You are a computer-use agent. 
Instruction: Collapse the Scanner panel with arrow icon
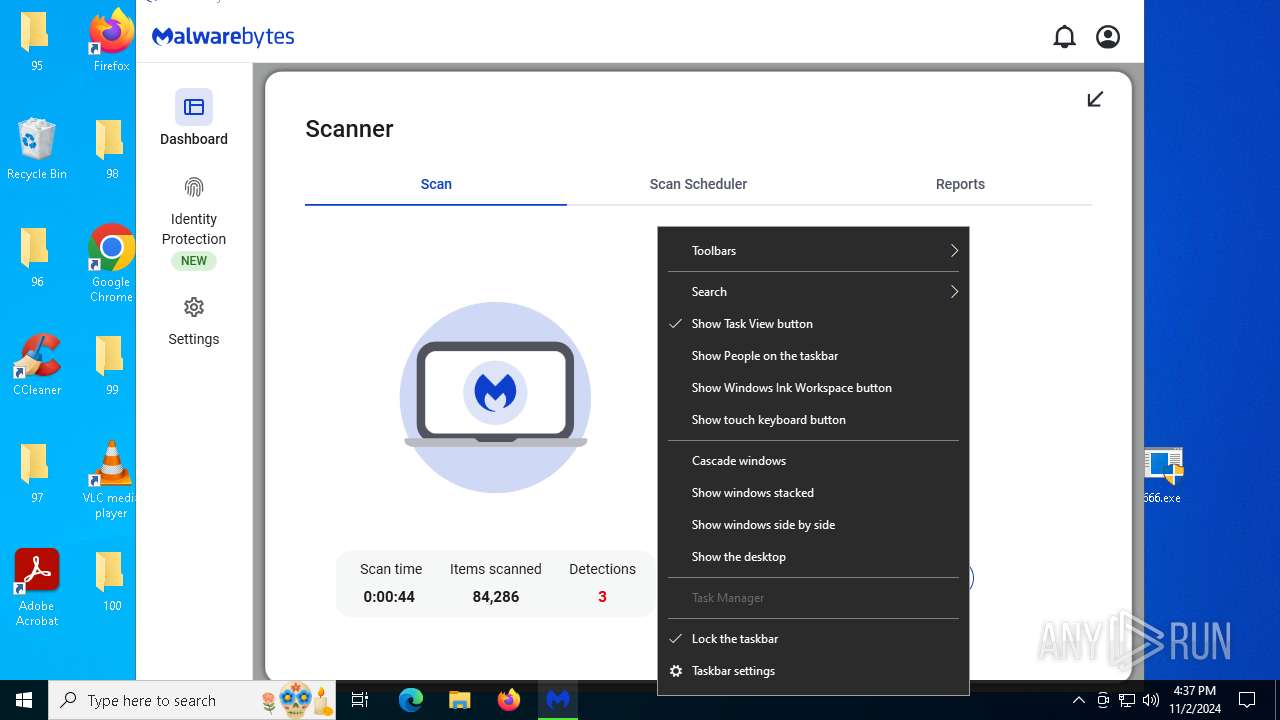[1095, 99]
